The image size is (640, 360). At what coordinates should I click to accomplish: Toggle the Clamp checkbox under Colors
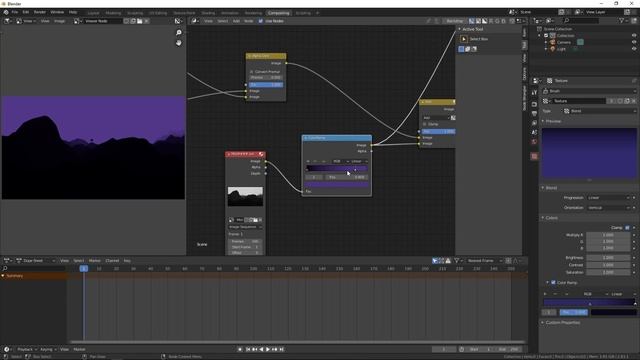627,227
